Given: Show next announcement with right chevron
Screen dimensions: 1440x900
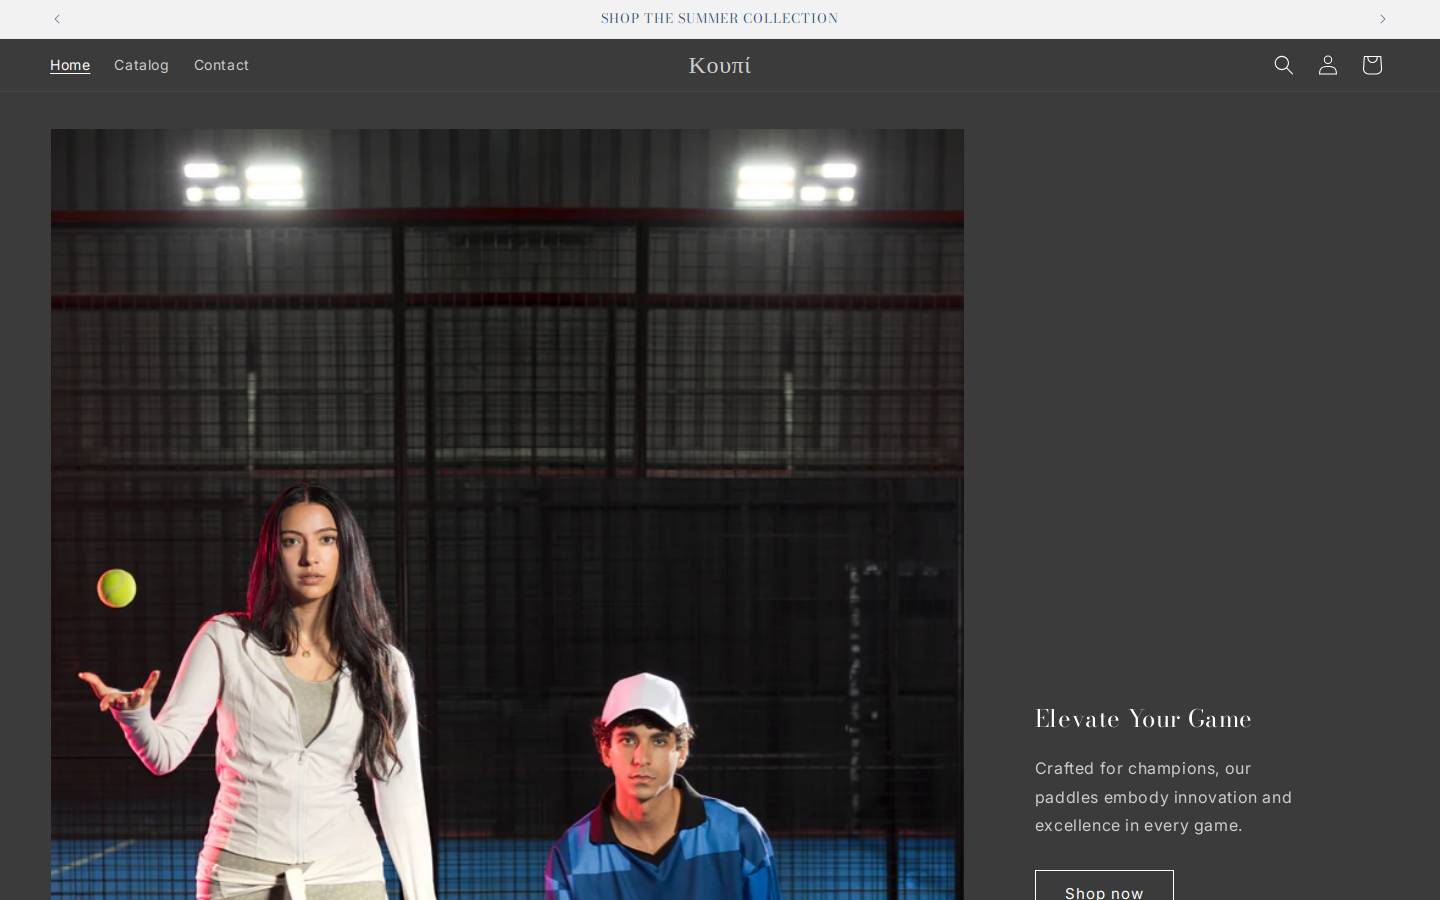Looking at the screenshot, I should pyautogui.click(x=1382, y=19).
